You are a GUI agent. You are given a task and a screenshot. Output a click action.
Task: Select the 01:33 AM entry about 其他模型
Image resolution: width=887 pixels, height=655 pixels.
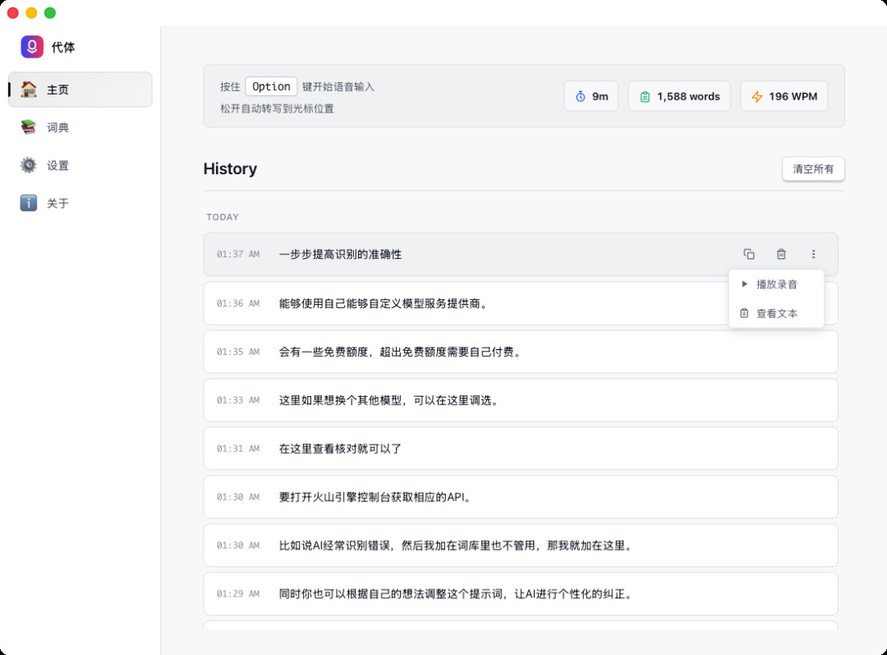tap(520, 400)
